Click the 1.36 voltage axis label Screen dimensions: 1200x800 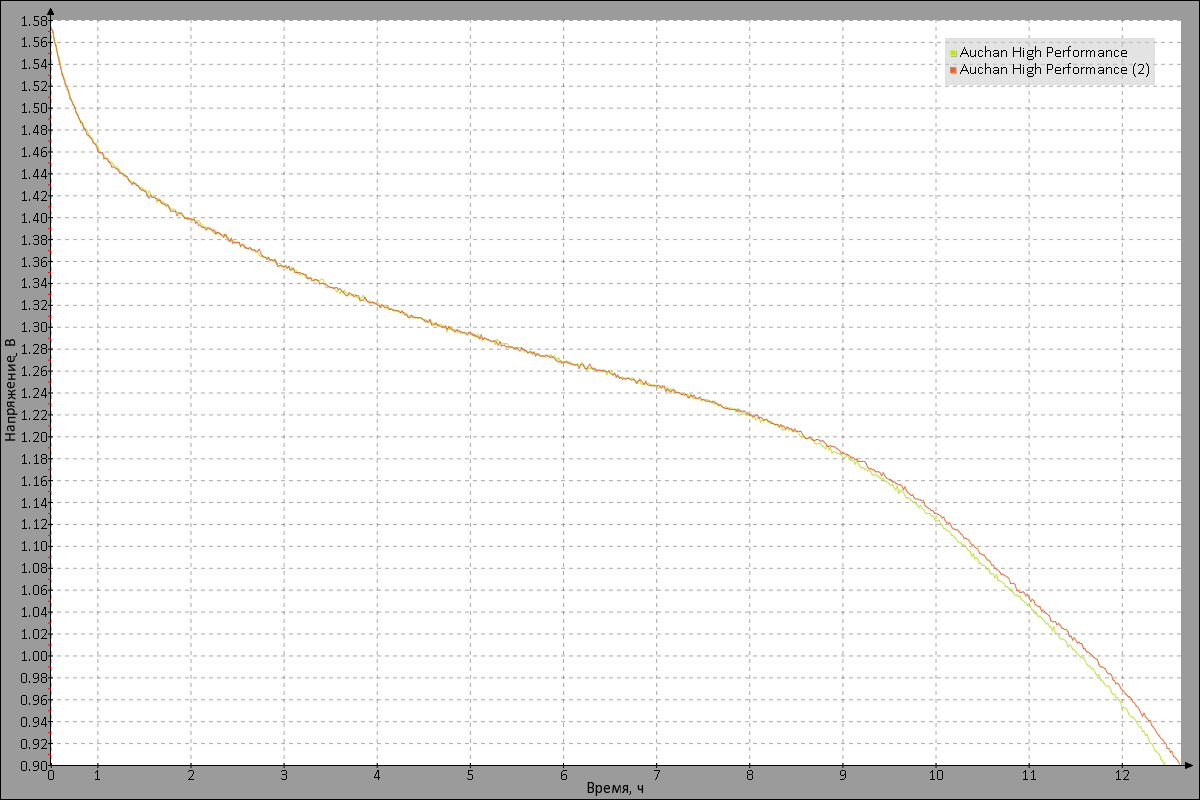click(33, 262)
